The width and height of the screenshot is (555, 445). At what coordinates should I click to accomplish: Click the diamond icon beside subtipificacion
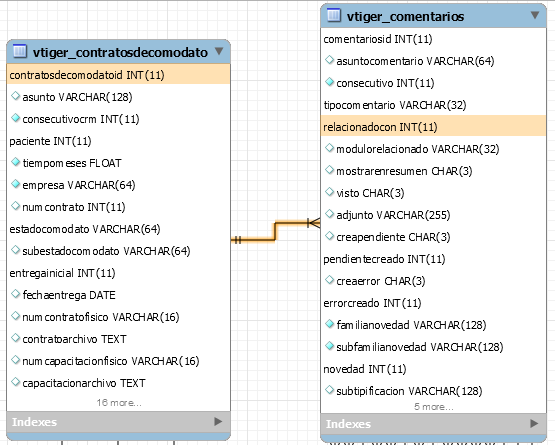(x=329, y=390)
